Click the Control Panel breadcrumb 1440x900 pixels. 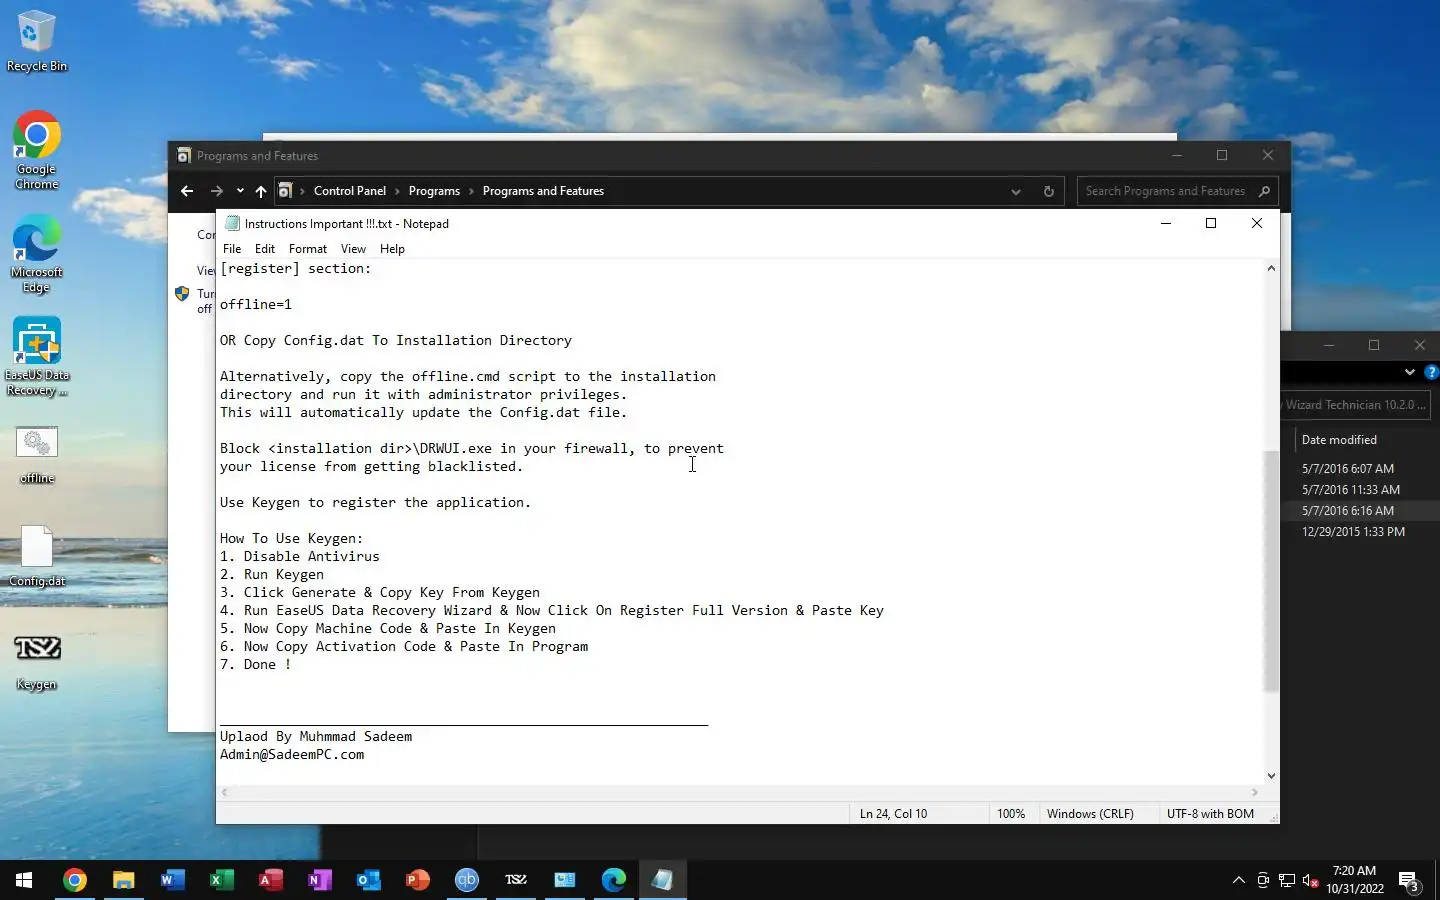(349, 191)
